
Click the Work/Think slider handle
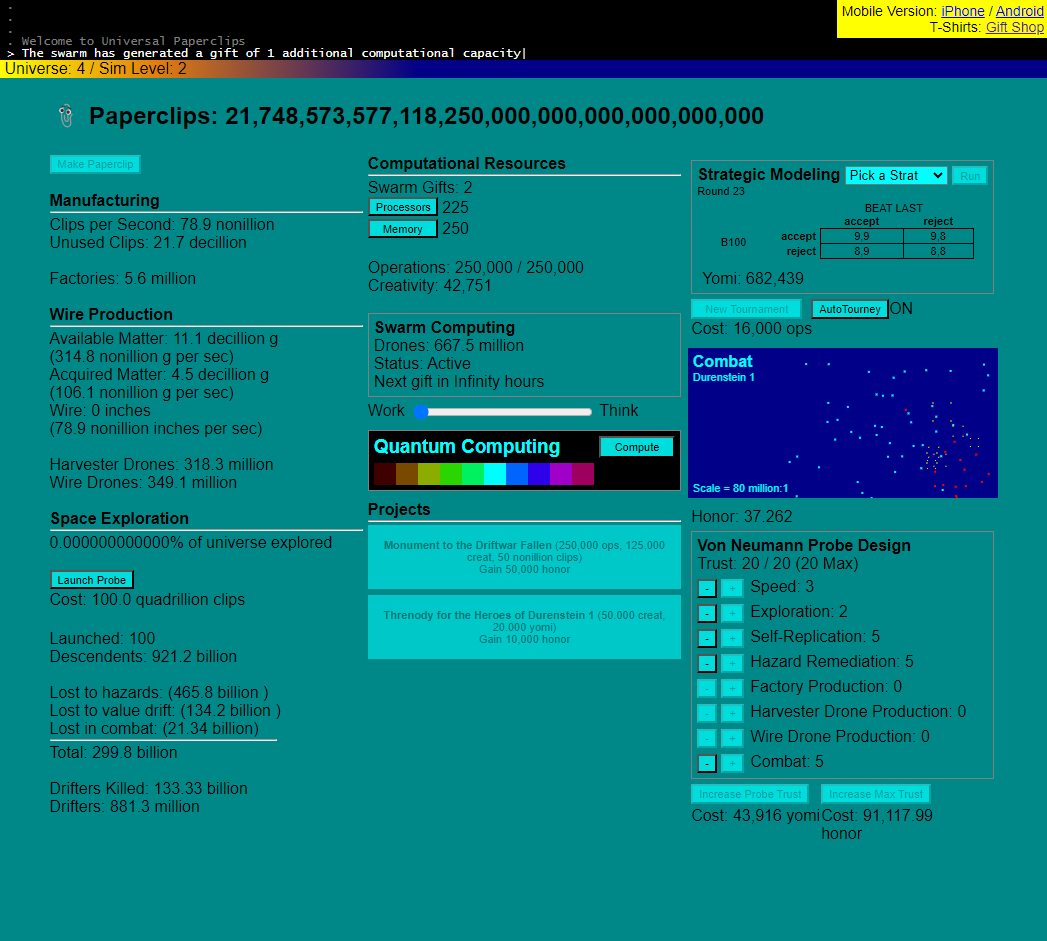point(421,411)
